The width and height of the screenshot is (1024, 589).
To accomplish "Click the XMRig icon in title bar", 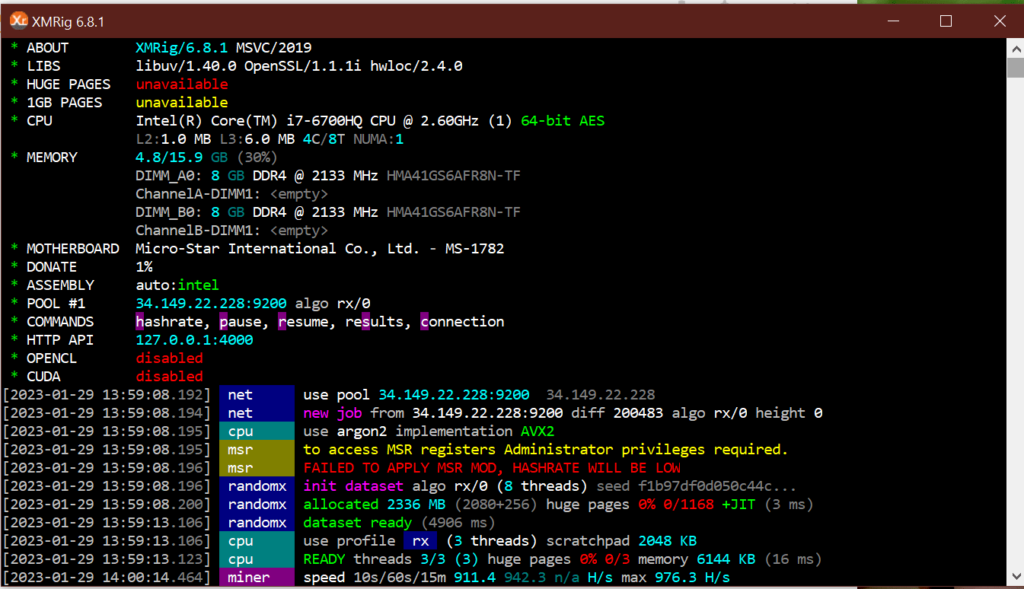I will coord(18,21).
